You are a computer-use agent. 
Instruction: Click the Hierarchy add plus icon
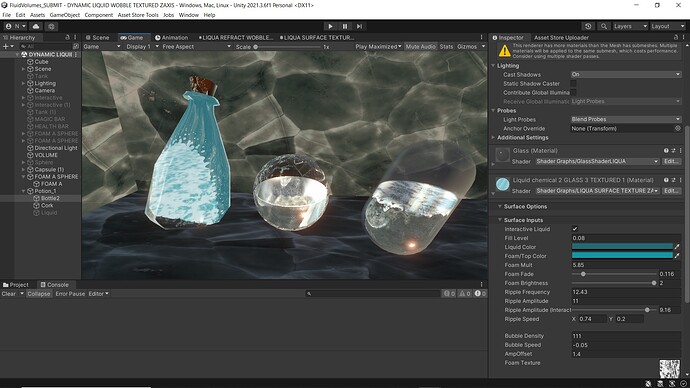tap(5, 46)
